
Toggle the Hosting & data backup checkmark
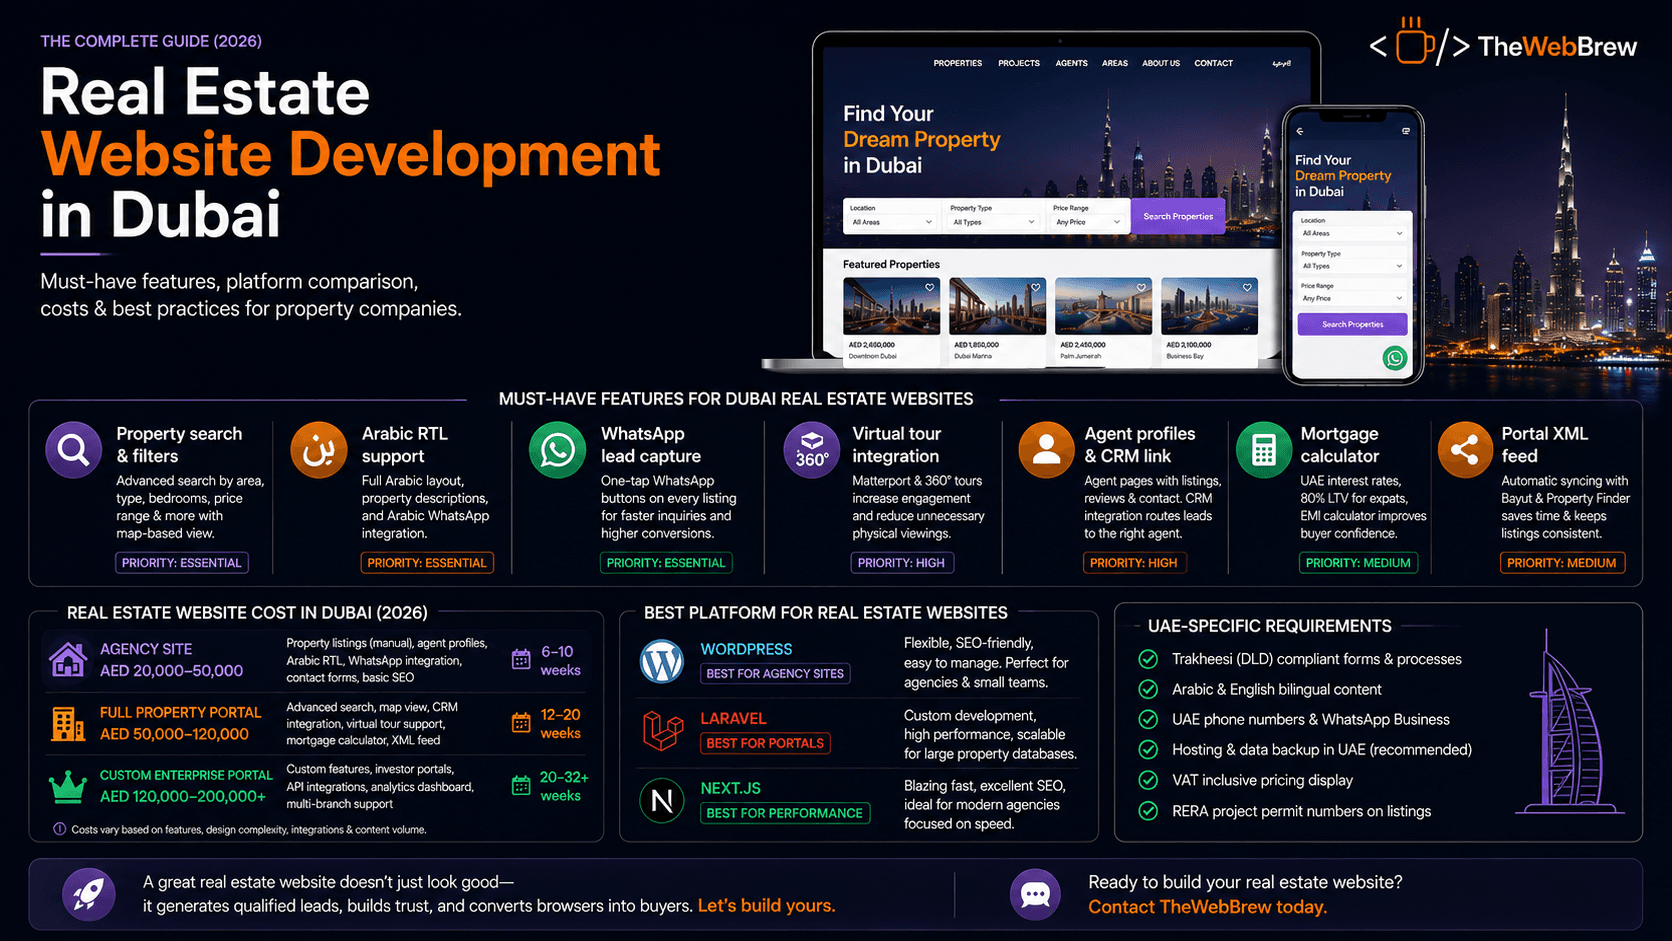click(1148, 749)
